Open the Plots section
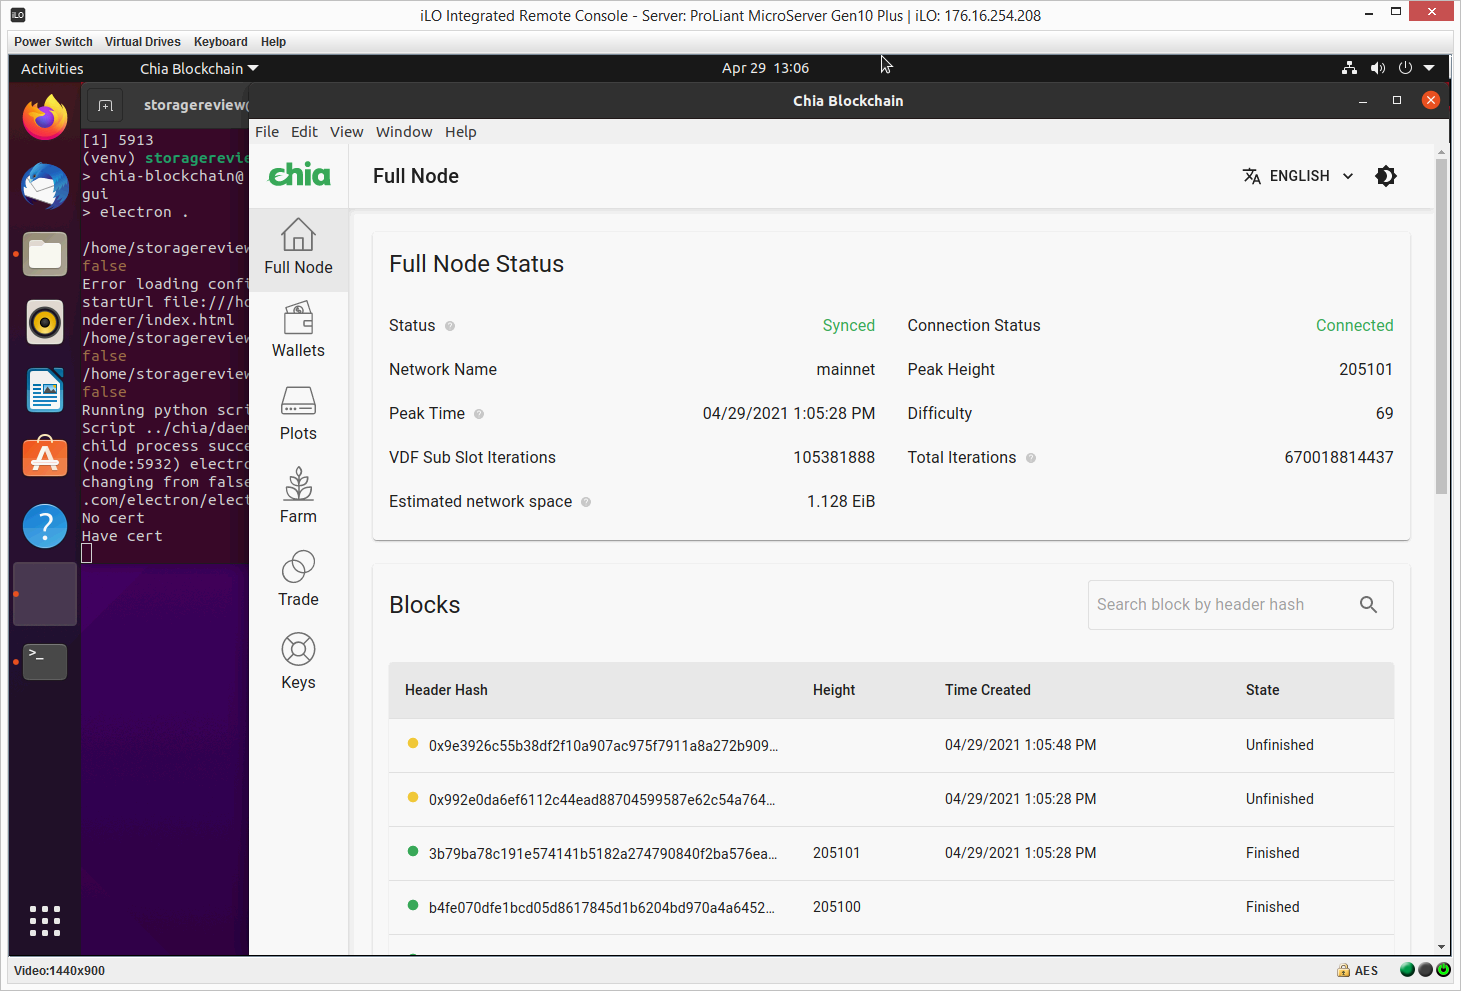Viewport: 1461px width, 991px height. [297, 413]
